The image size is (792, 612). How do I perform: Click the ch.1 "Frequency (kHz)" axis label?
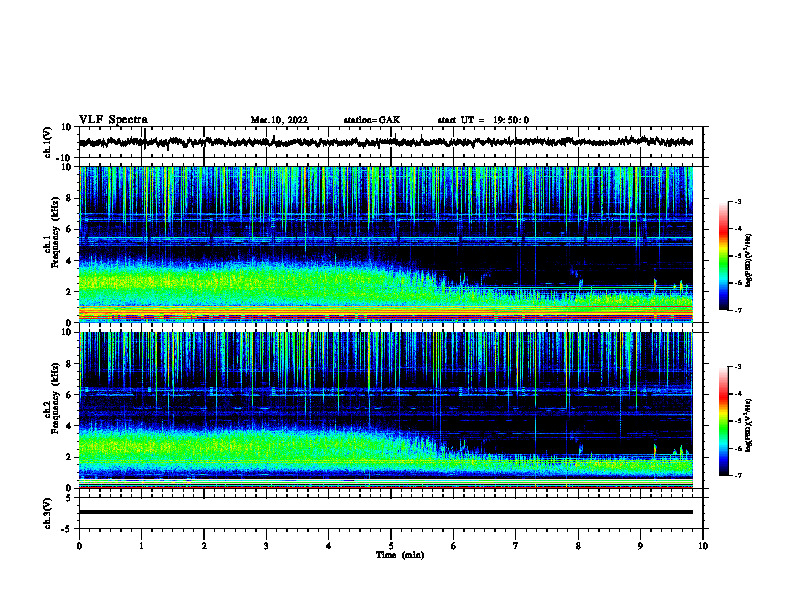click(x=56, y=233)
